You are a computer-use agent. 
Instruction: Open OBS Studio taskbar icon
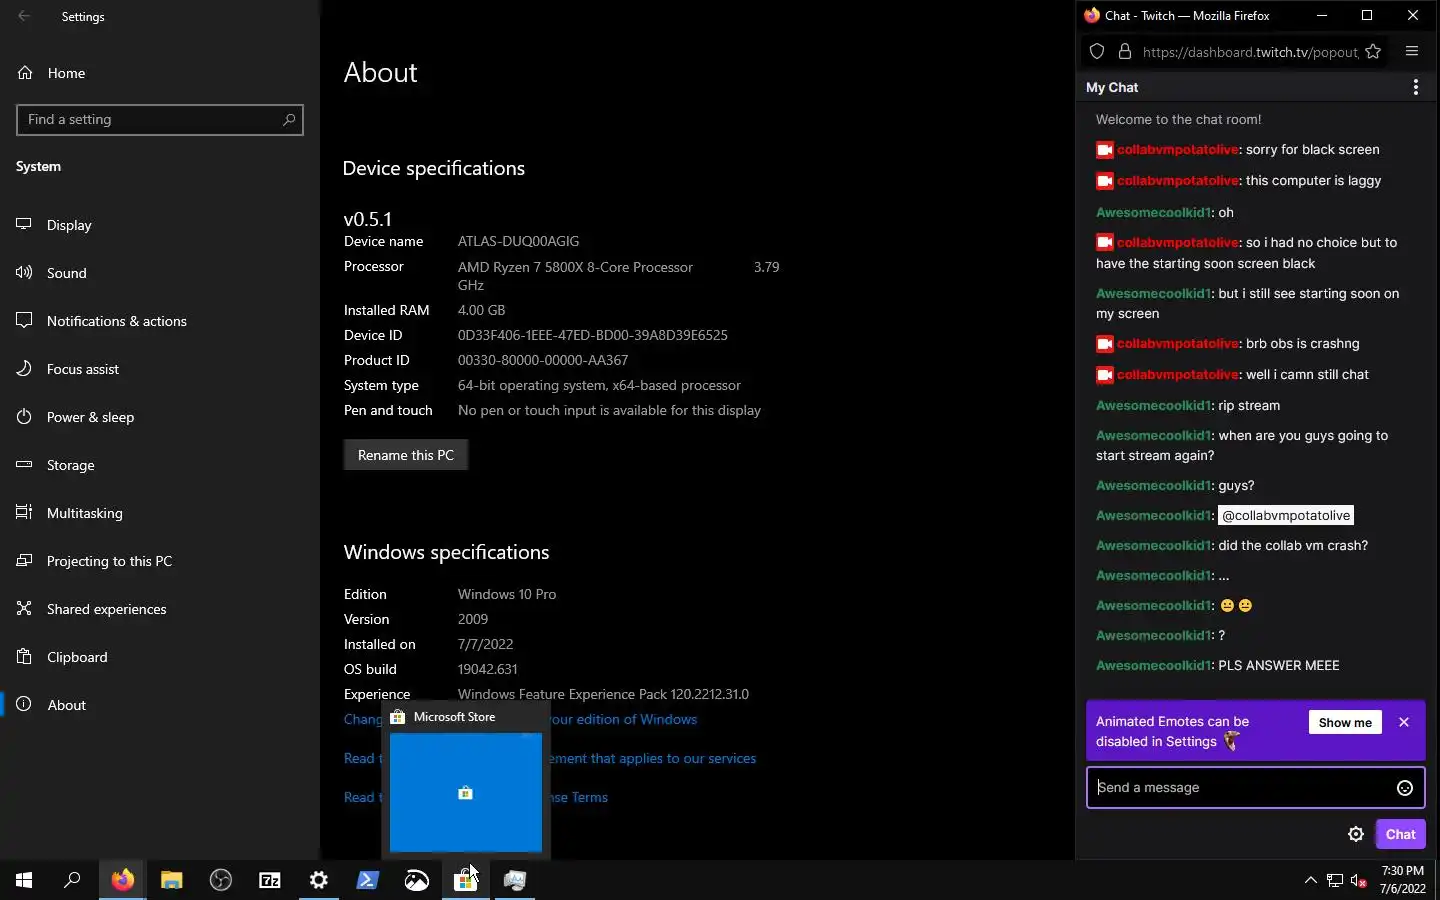pos(220,880)
